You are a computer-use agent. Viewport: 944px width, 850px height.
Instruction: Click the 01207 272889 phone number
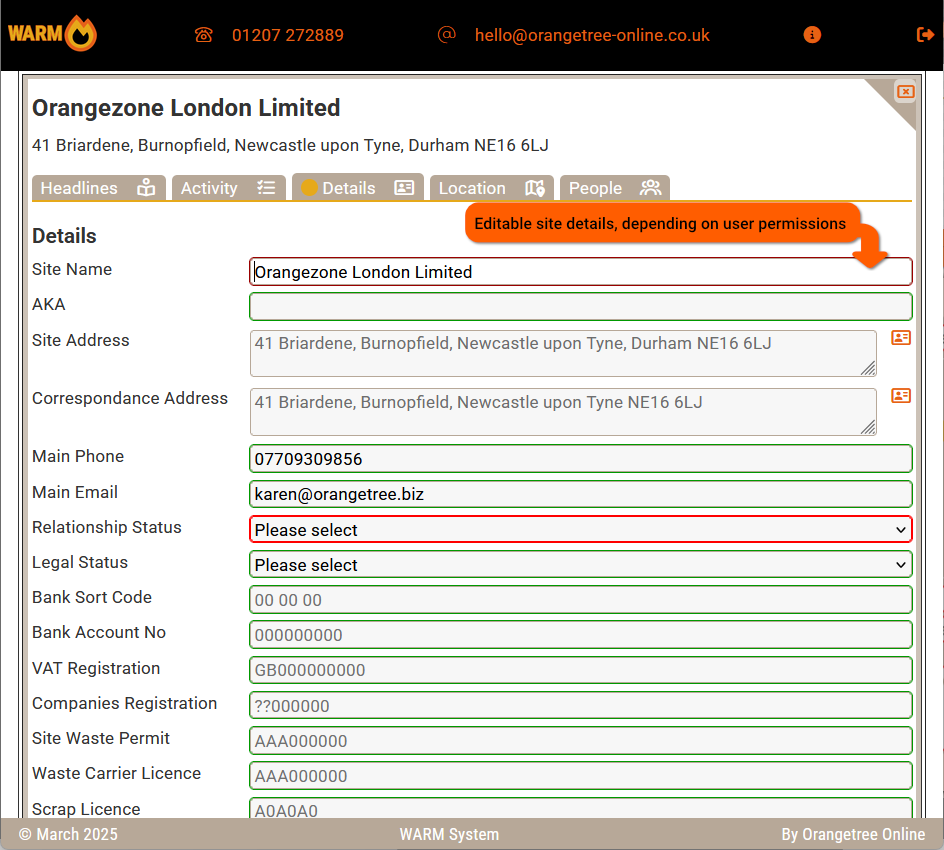[x=288, y=35]
